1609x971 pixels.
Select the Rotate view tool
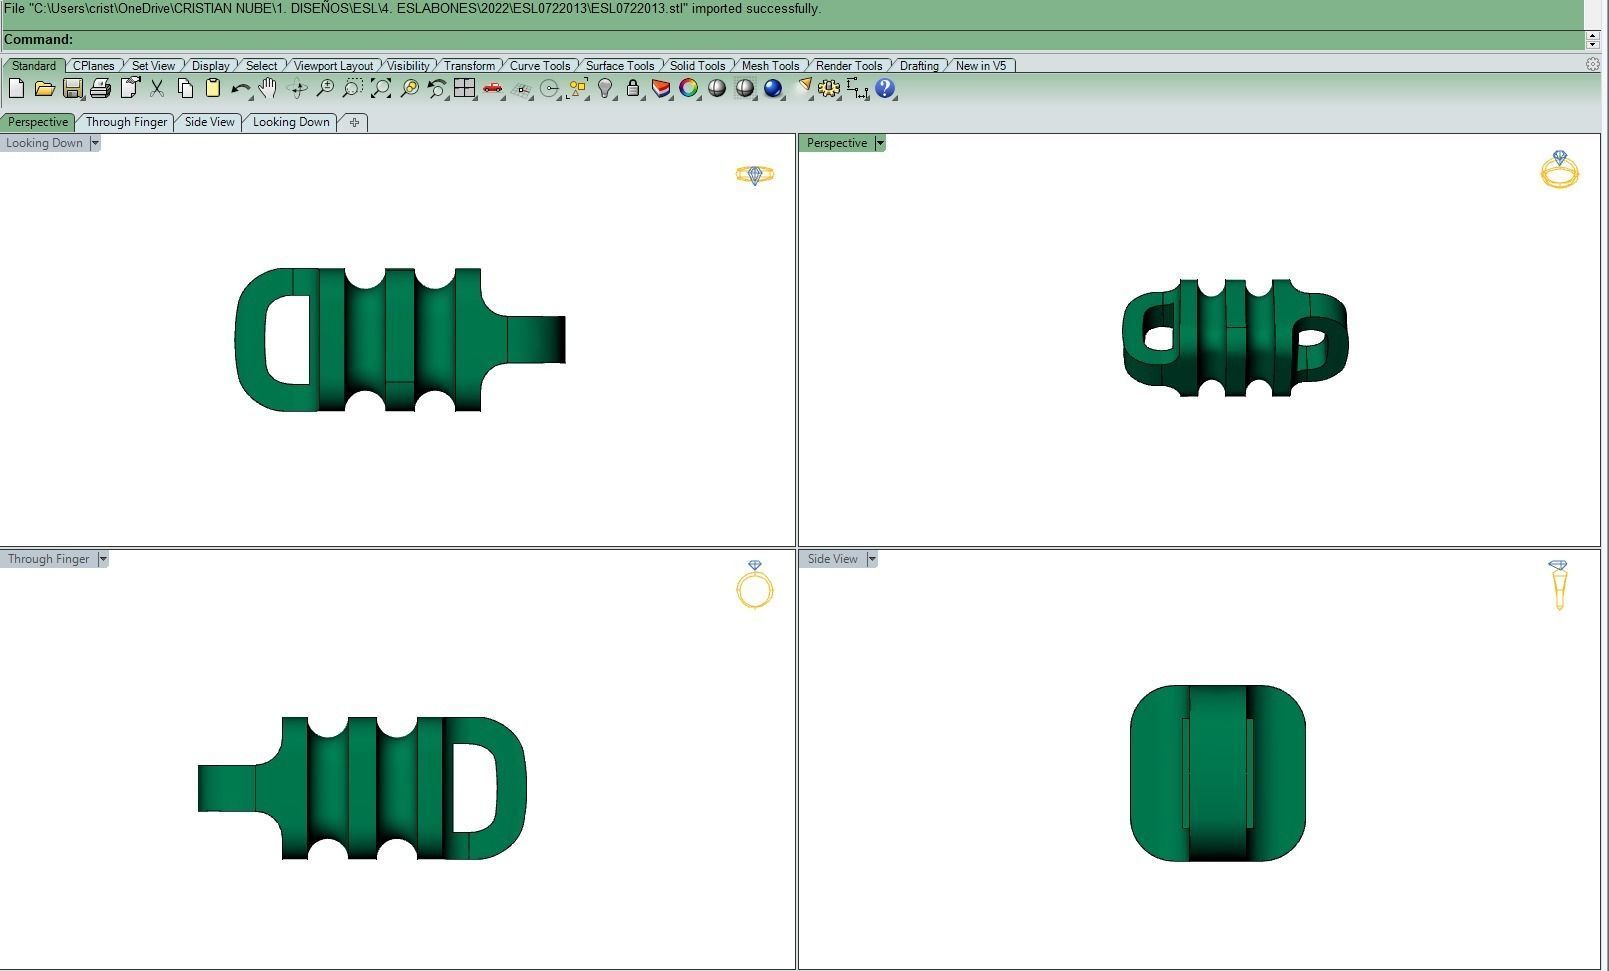pyautogui.click(x=297, y=89)
